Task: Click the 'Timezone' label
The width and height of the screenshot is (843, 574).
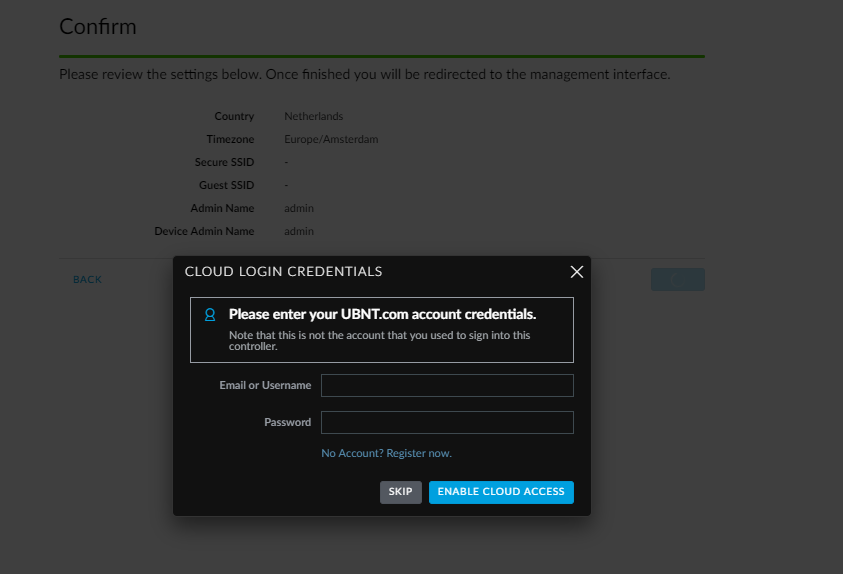Action: (x=230, y=139)
